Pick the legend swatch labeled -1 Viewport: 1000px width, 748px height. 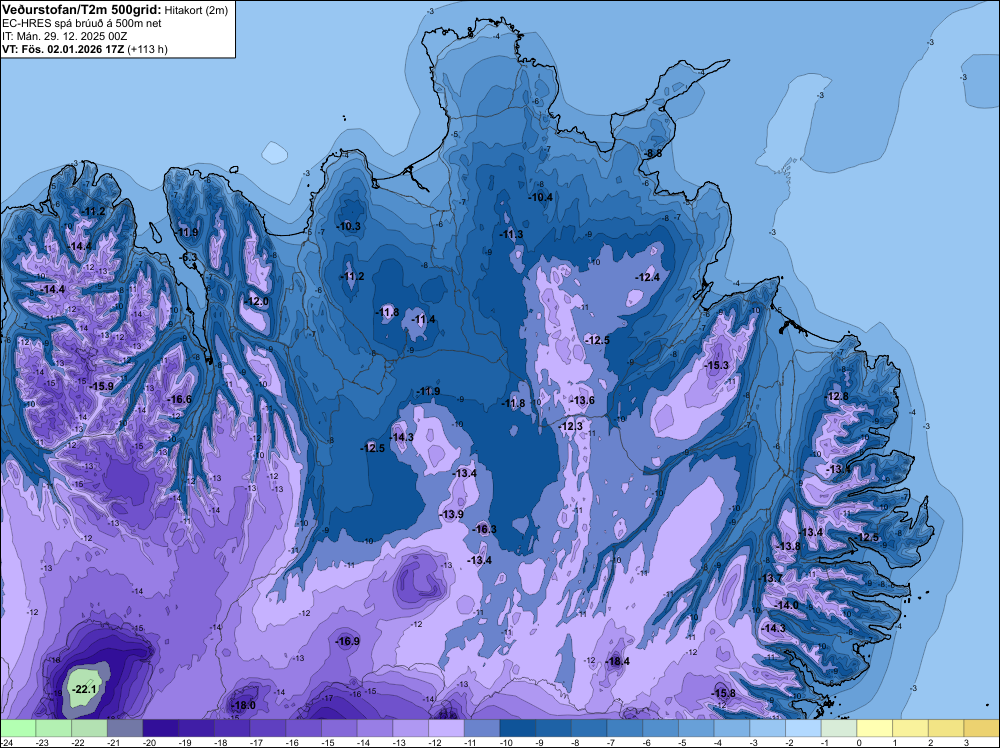pos(839,728)
